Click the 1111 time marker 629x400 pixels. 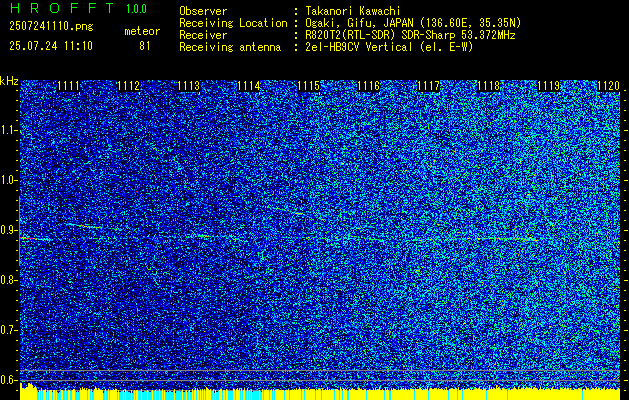[x=69, y=86]
